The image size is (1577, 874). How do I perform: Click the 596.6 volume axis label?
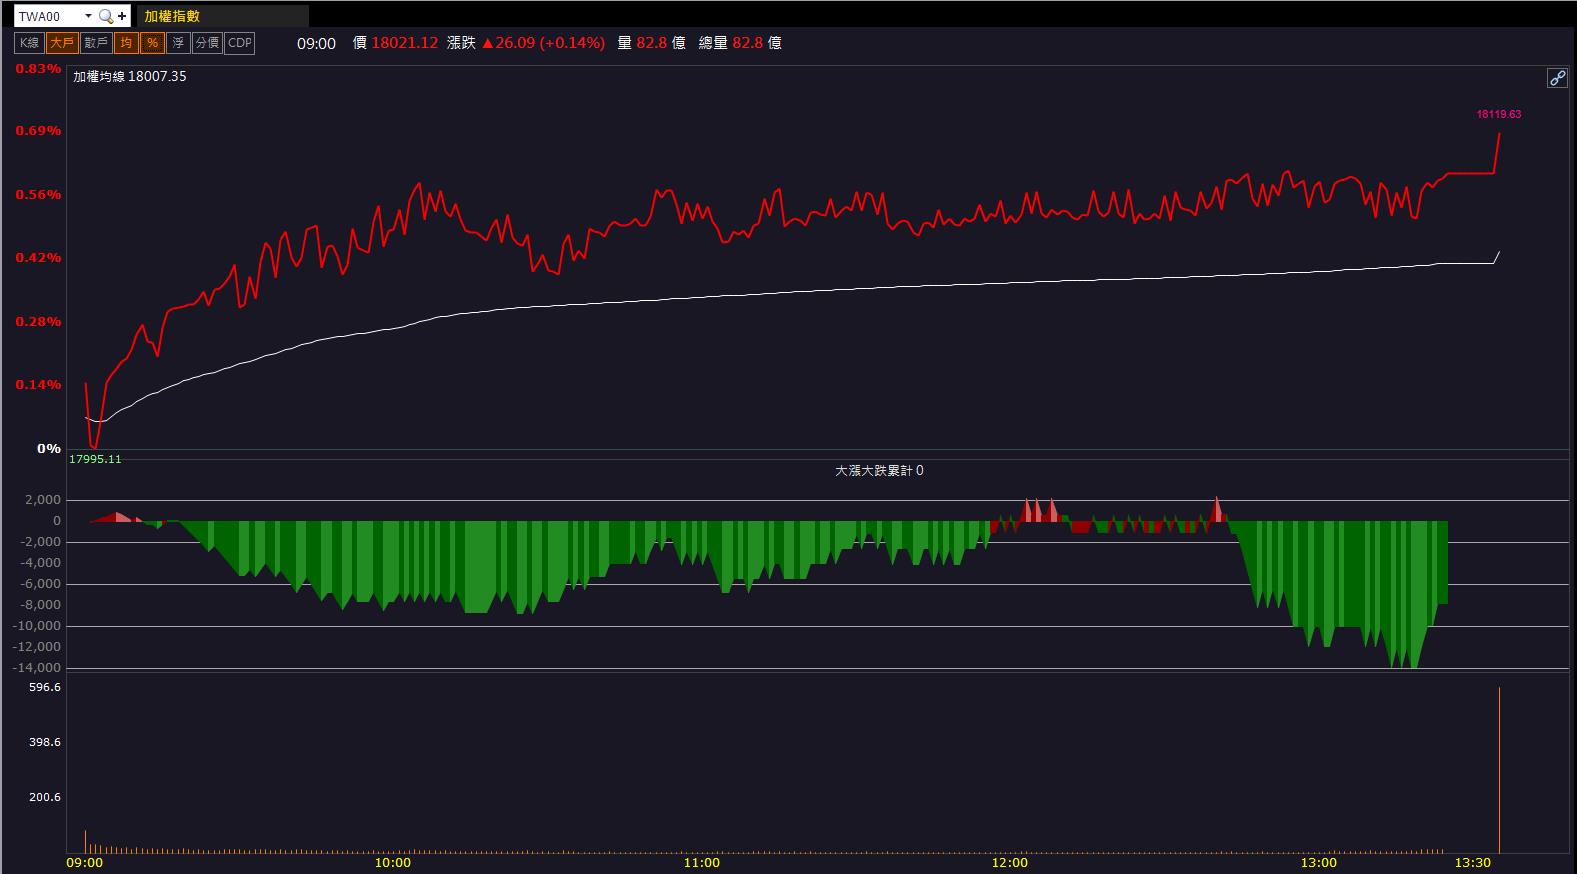coord(45,687)
